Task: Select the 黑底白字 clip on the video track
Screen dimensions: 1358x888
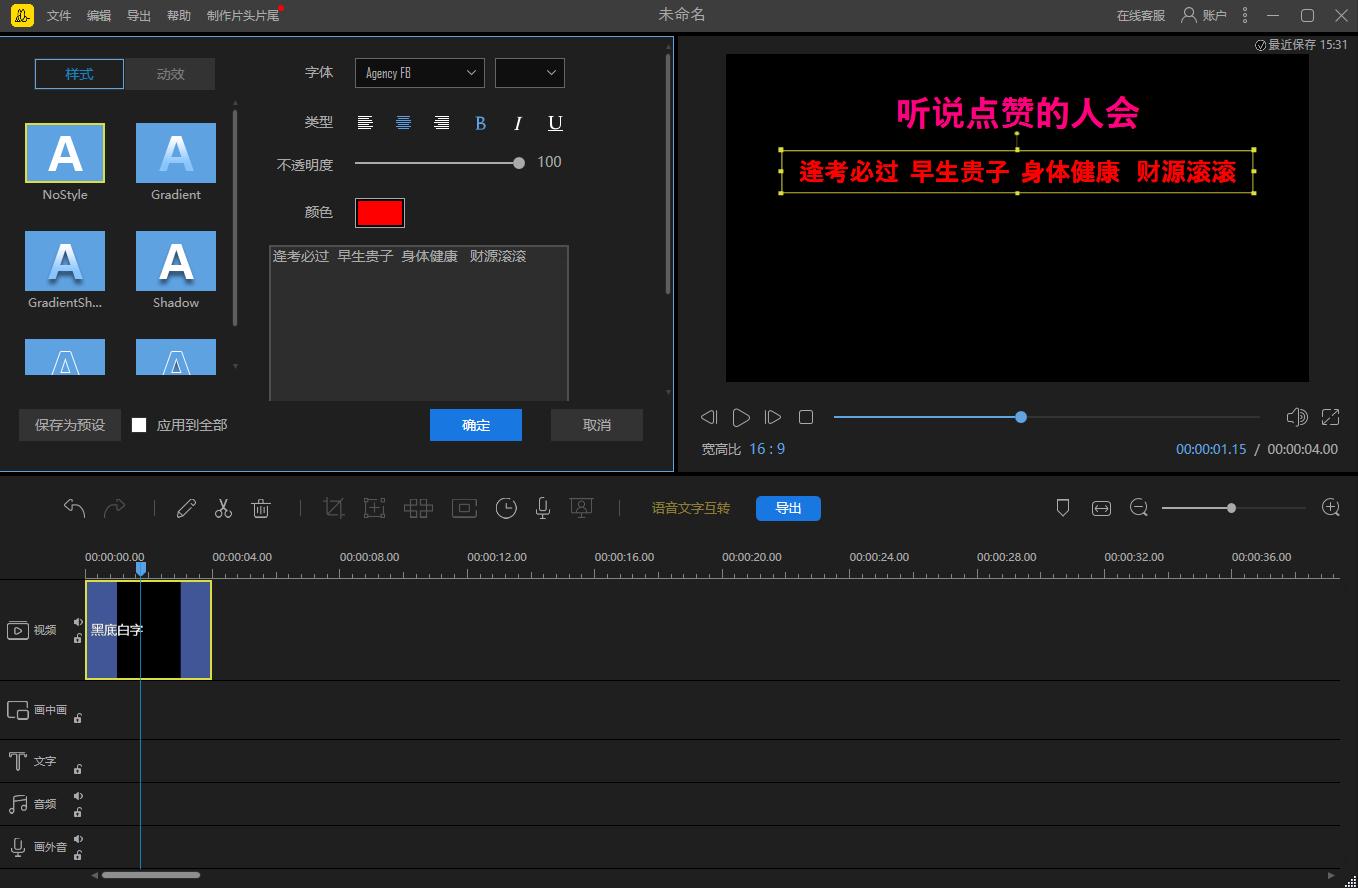Action: tap(148, 630)
